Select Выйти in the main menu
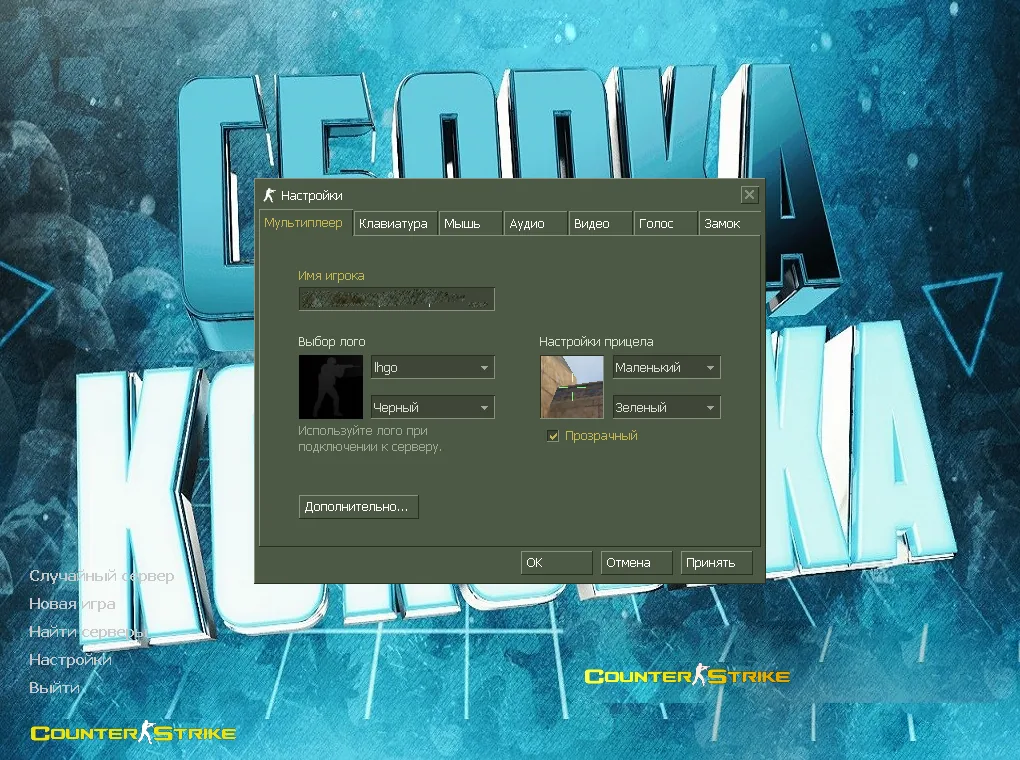1020x760 pixels. (x=55, y=688)
